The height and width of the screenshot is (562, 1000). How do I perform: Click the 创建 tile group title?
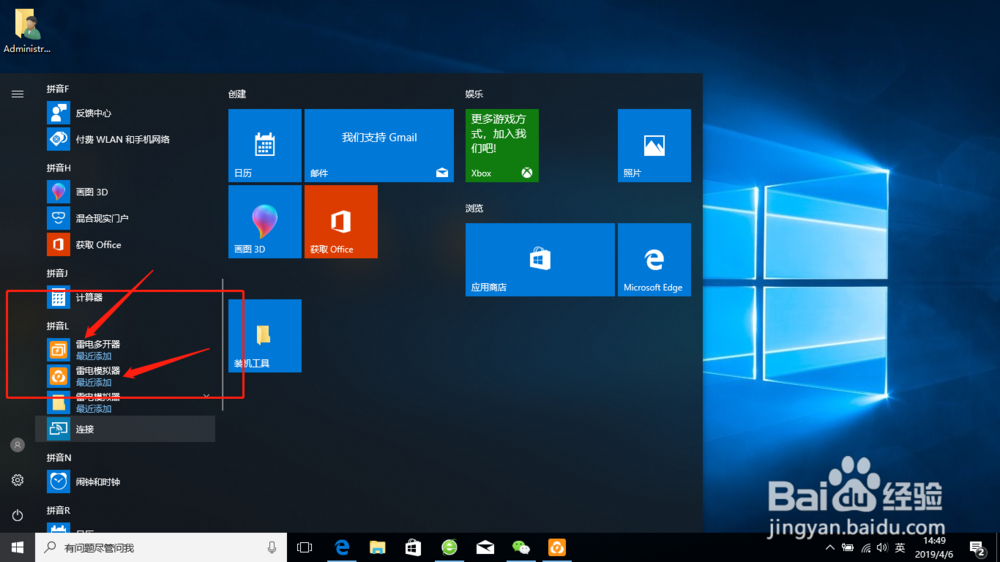(237, 94)
